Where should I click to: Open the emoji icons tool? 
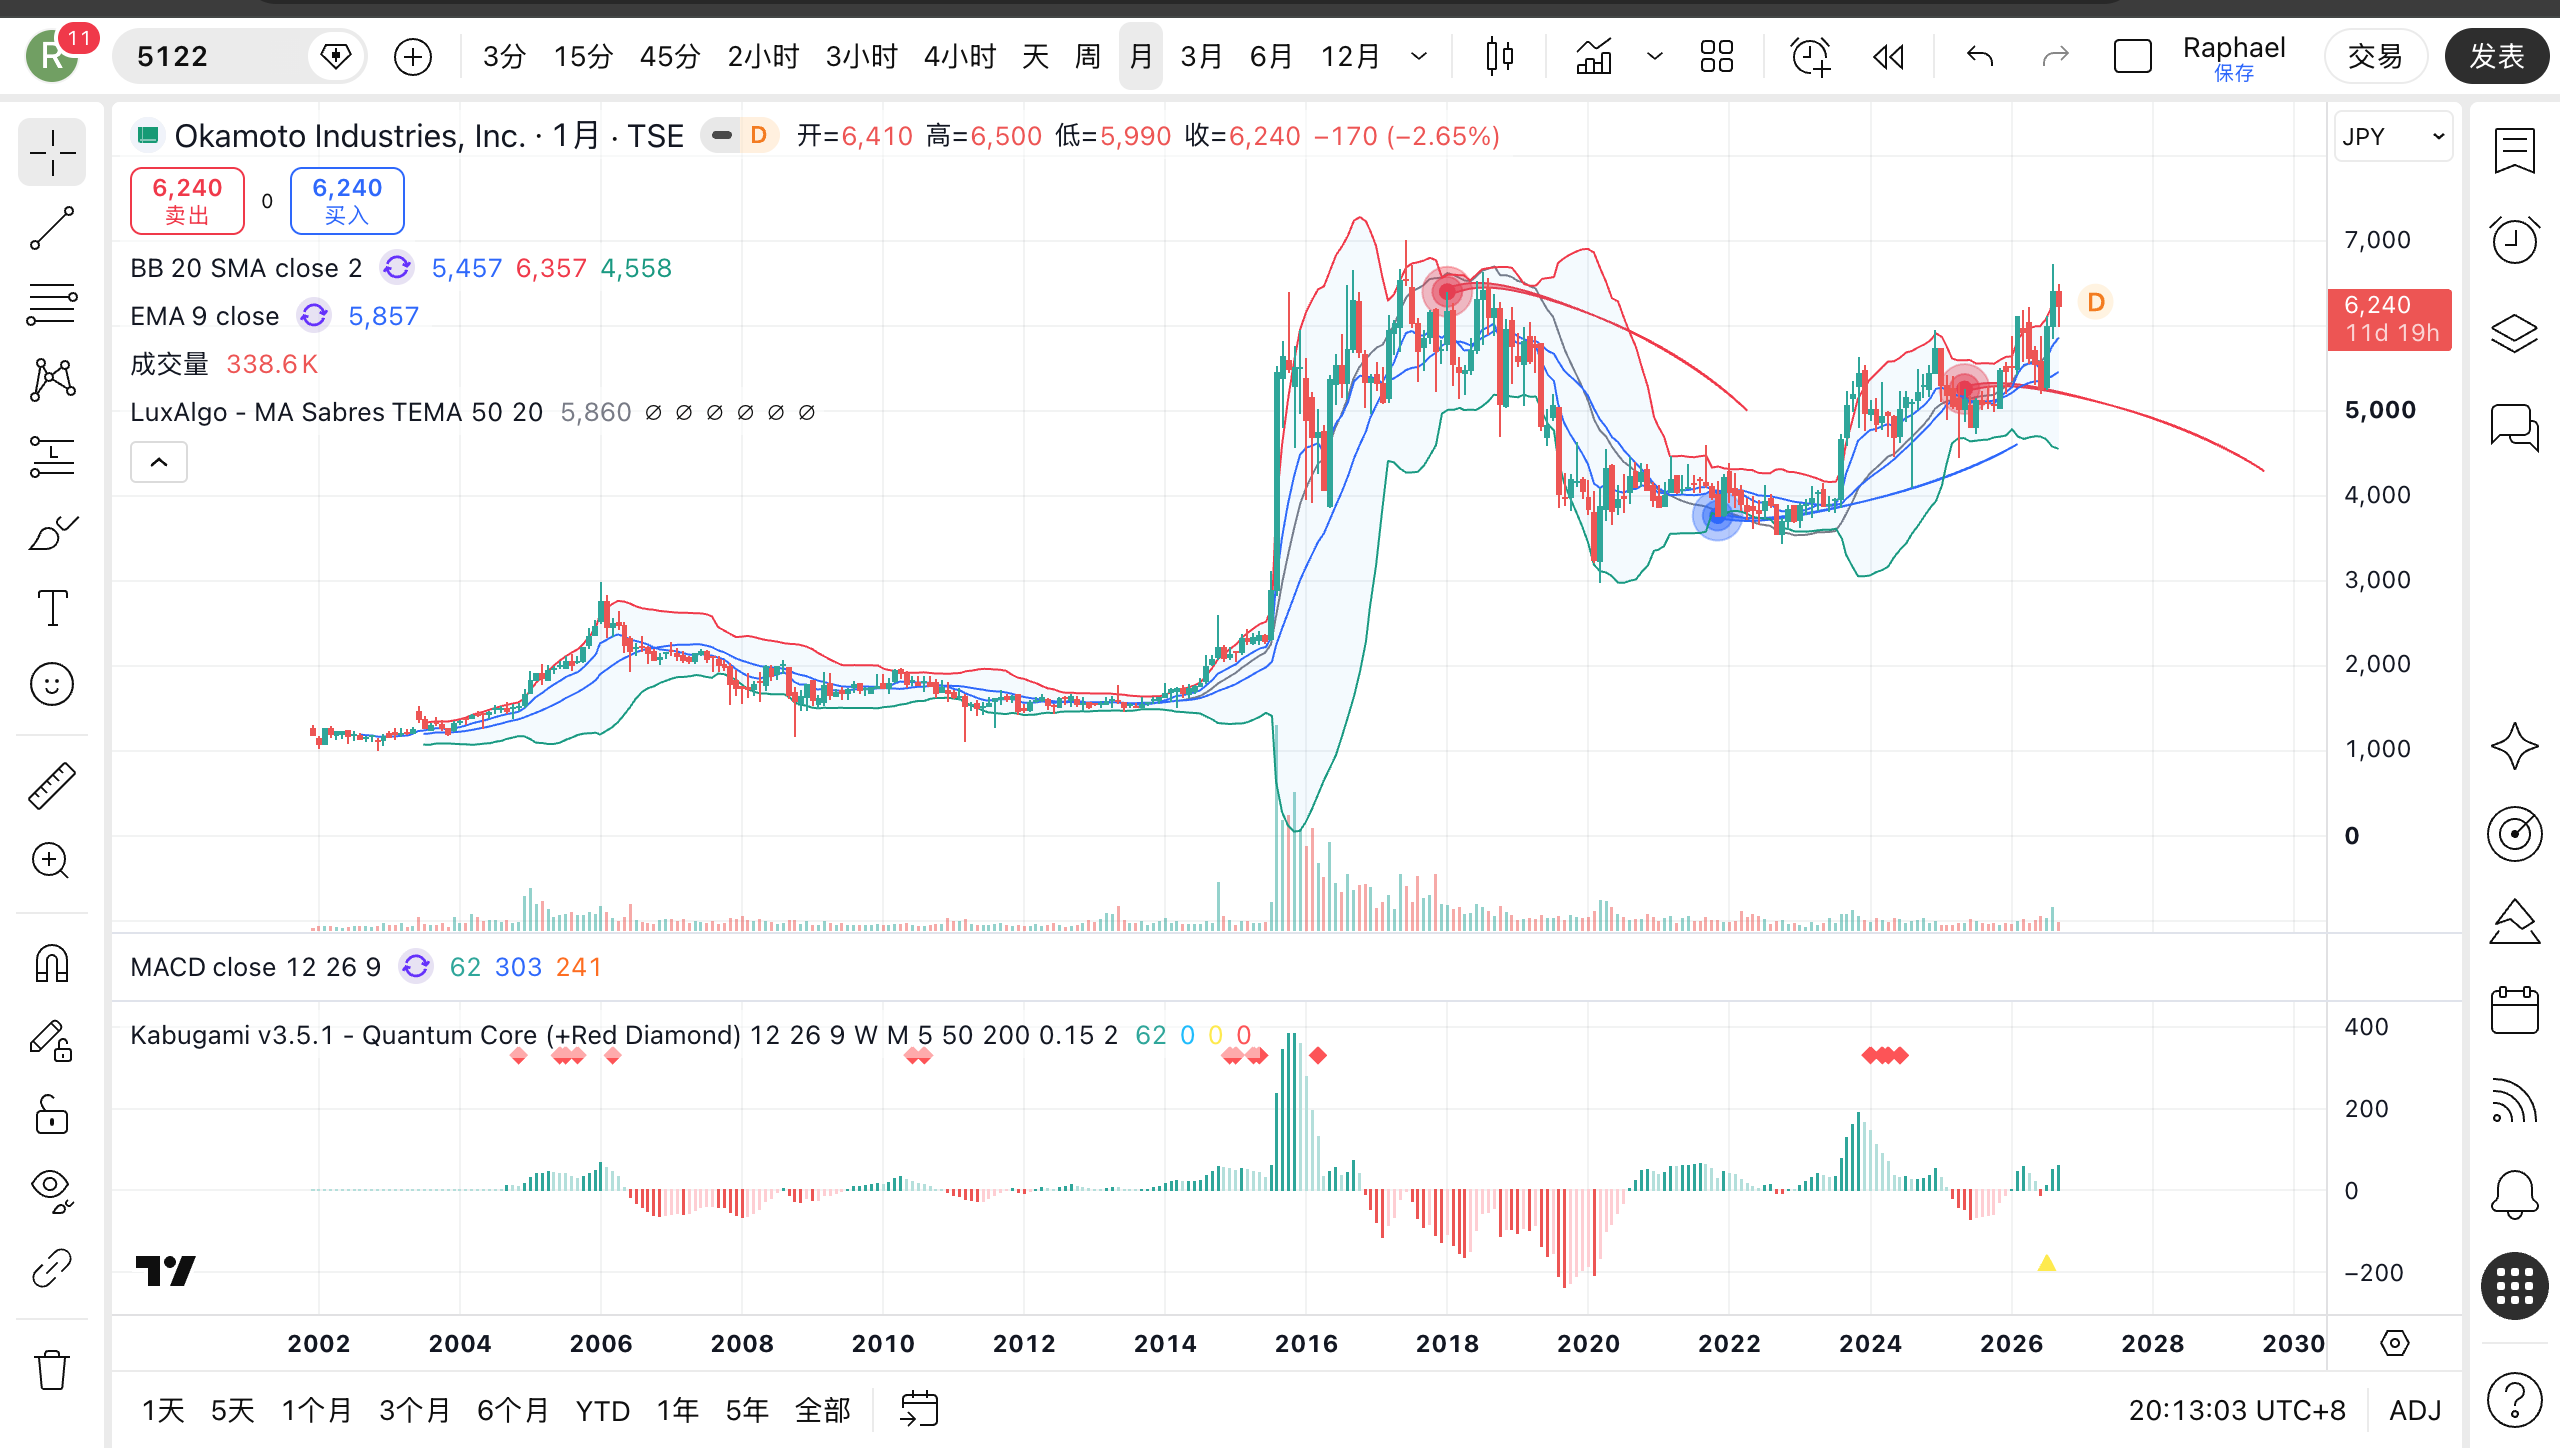52,684
